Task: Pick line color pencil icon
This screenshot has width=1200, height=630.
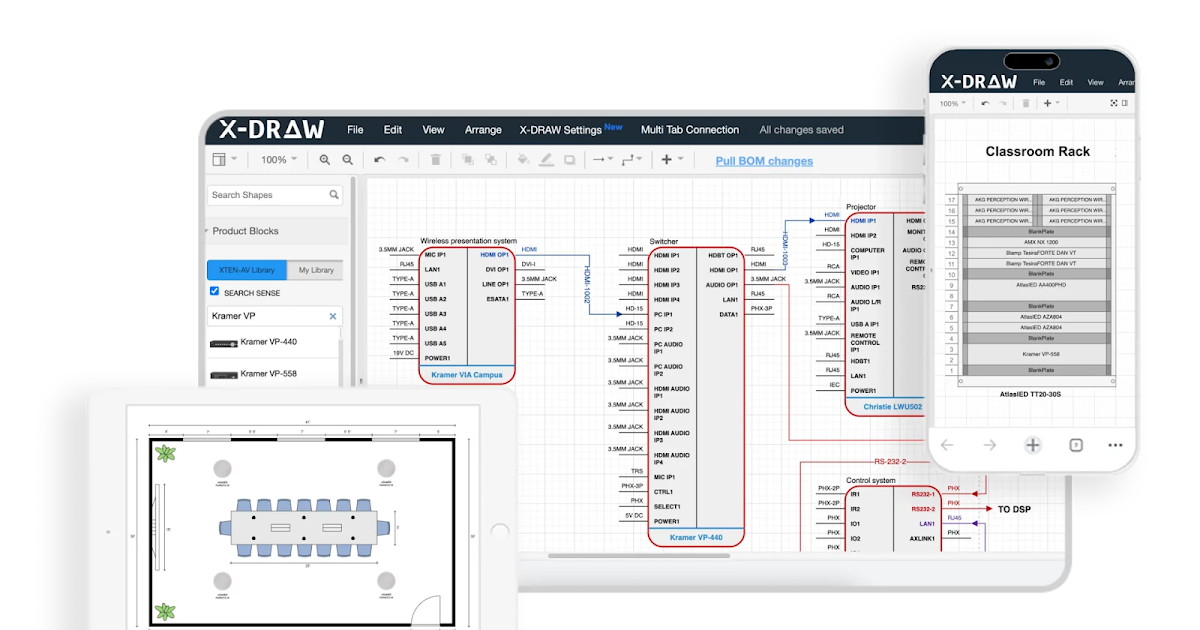Action: tap(546, 160)
